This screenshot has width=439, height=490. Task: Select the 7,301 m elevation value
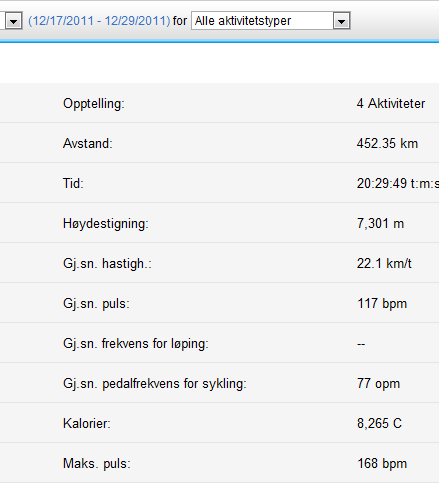(x=380, y=224)
